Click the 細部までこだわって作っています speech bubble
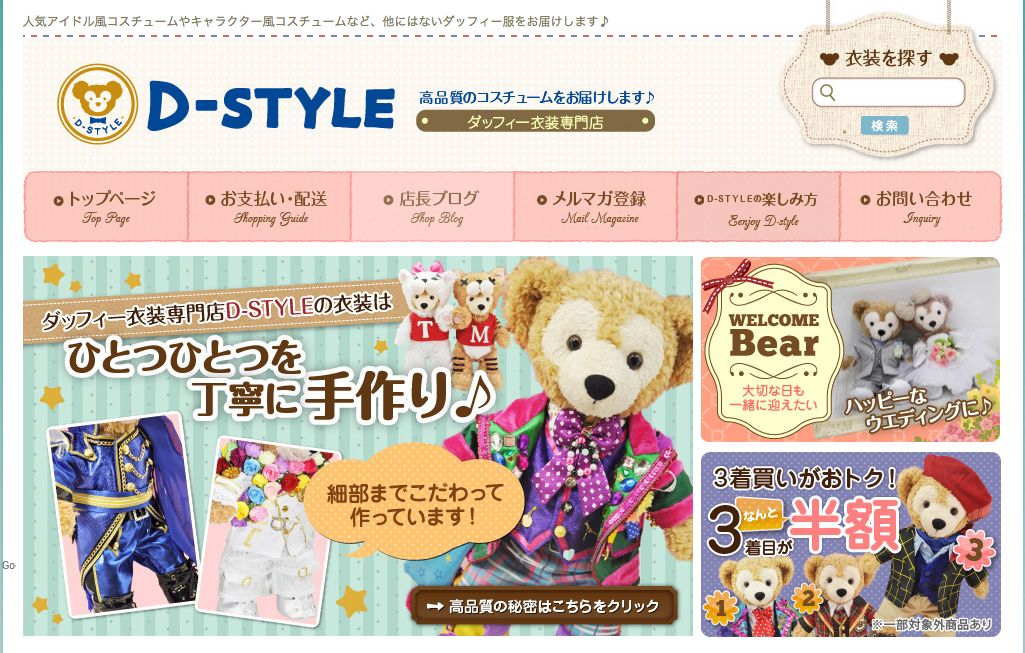The image size is (1025, 653). (414, 503)
